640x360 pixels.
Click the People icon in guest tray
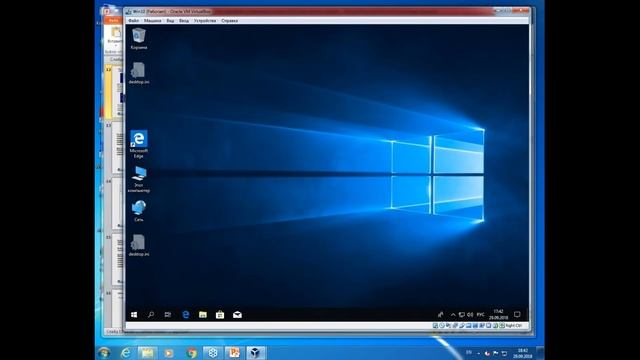pos(440,315)
